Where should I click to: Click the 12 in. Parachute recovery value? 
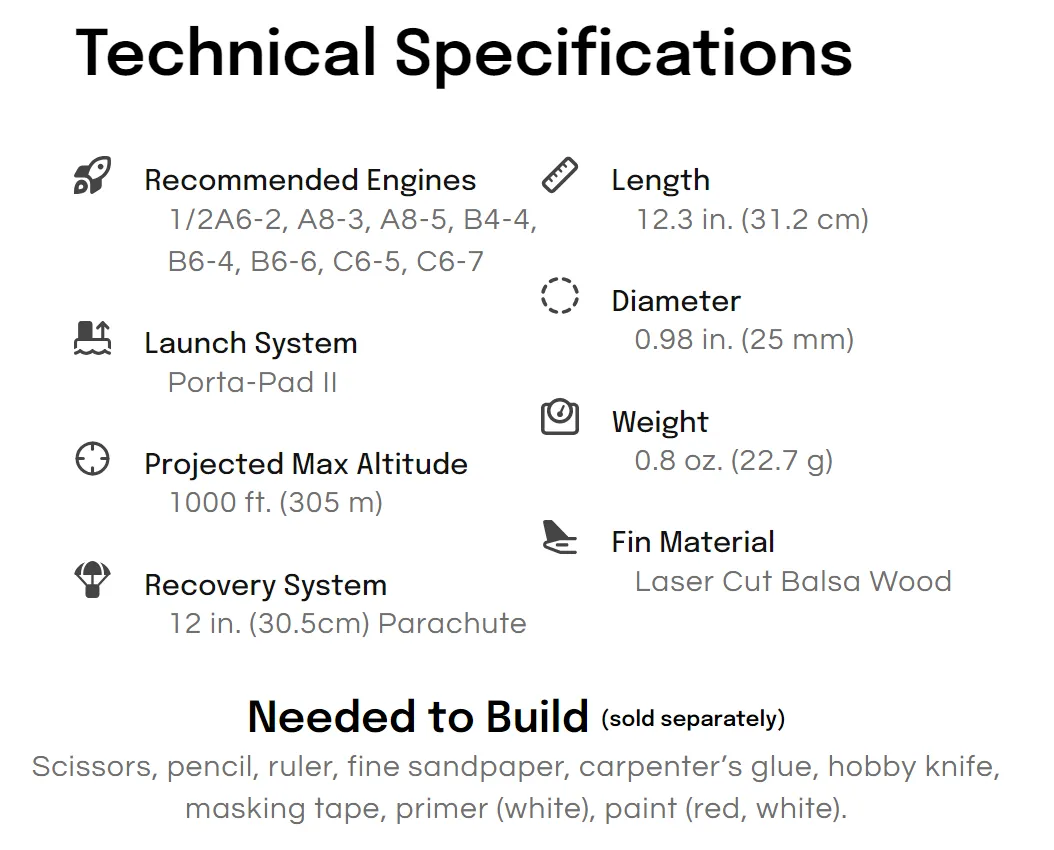pos(348,624)
